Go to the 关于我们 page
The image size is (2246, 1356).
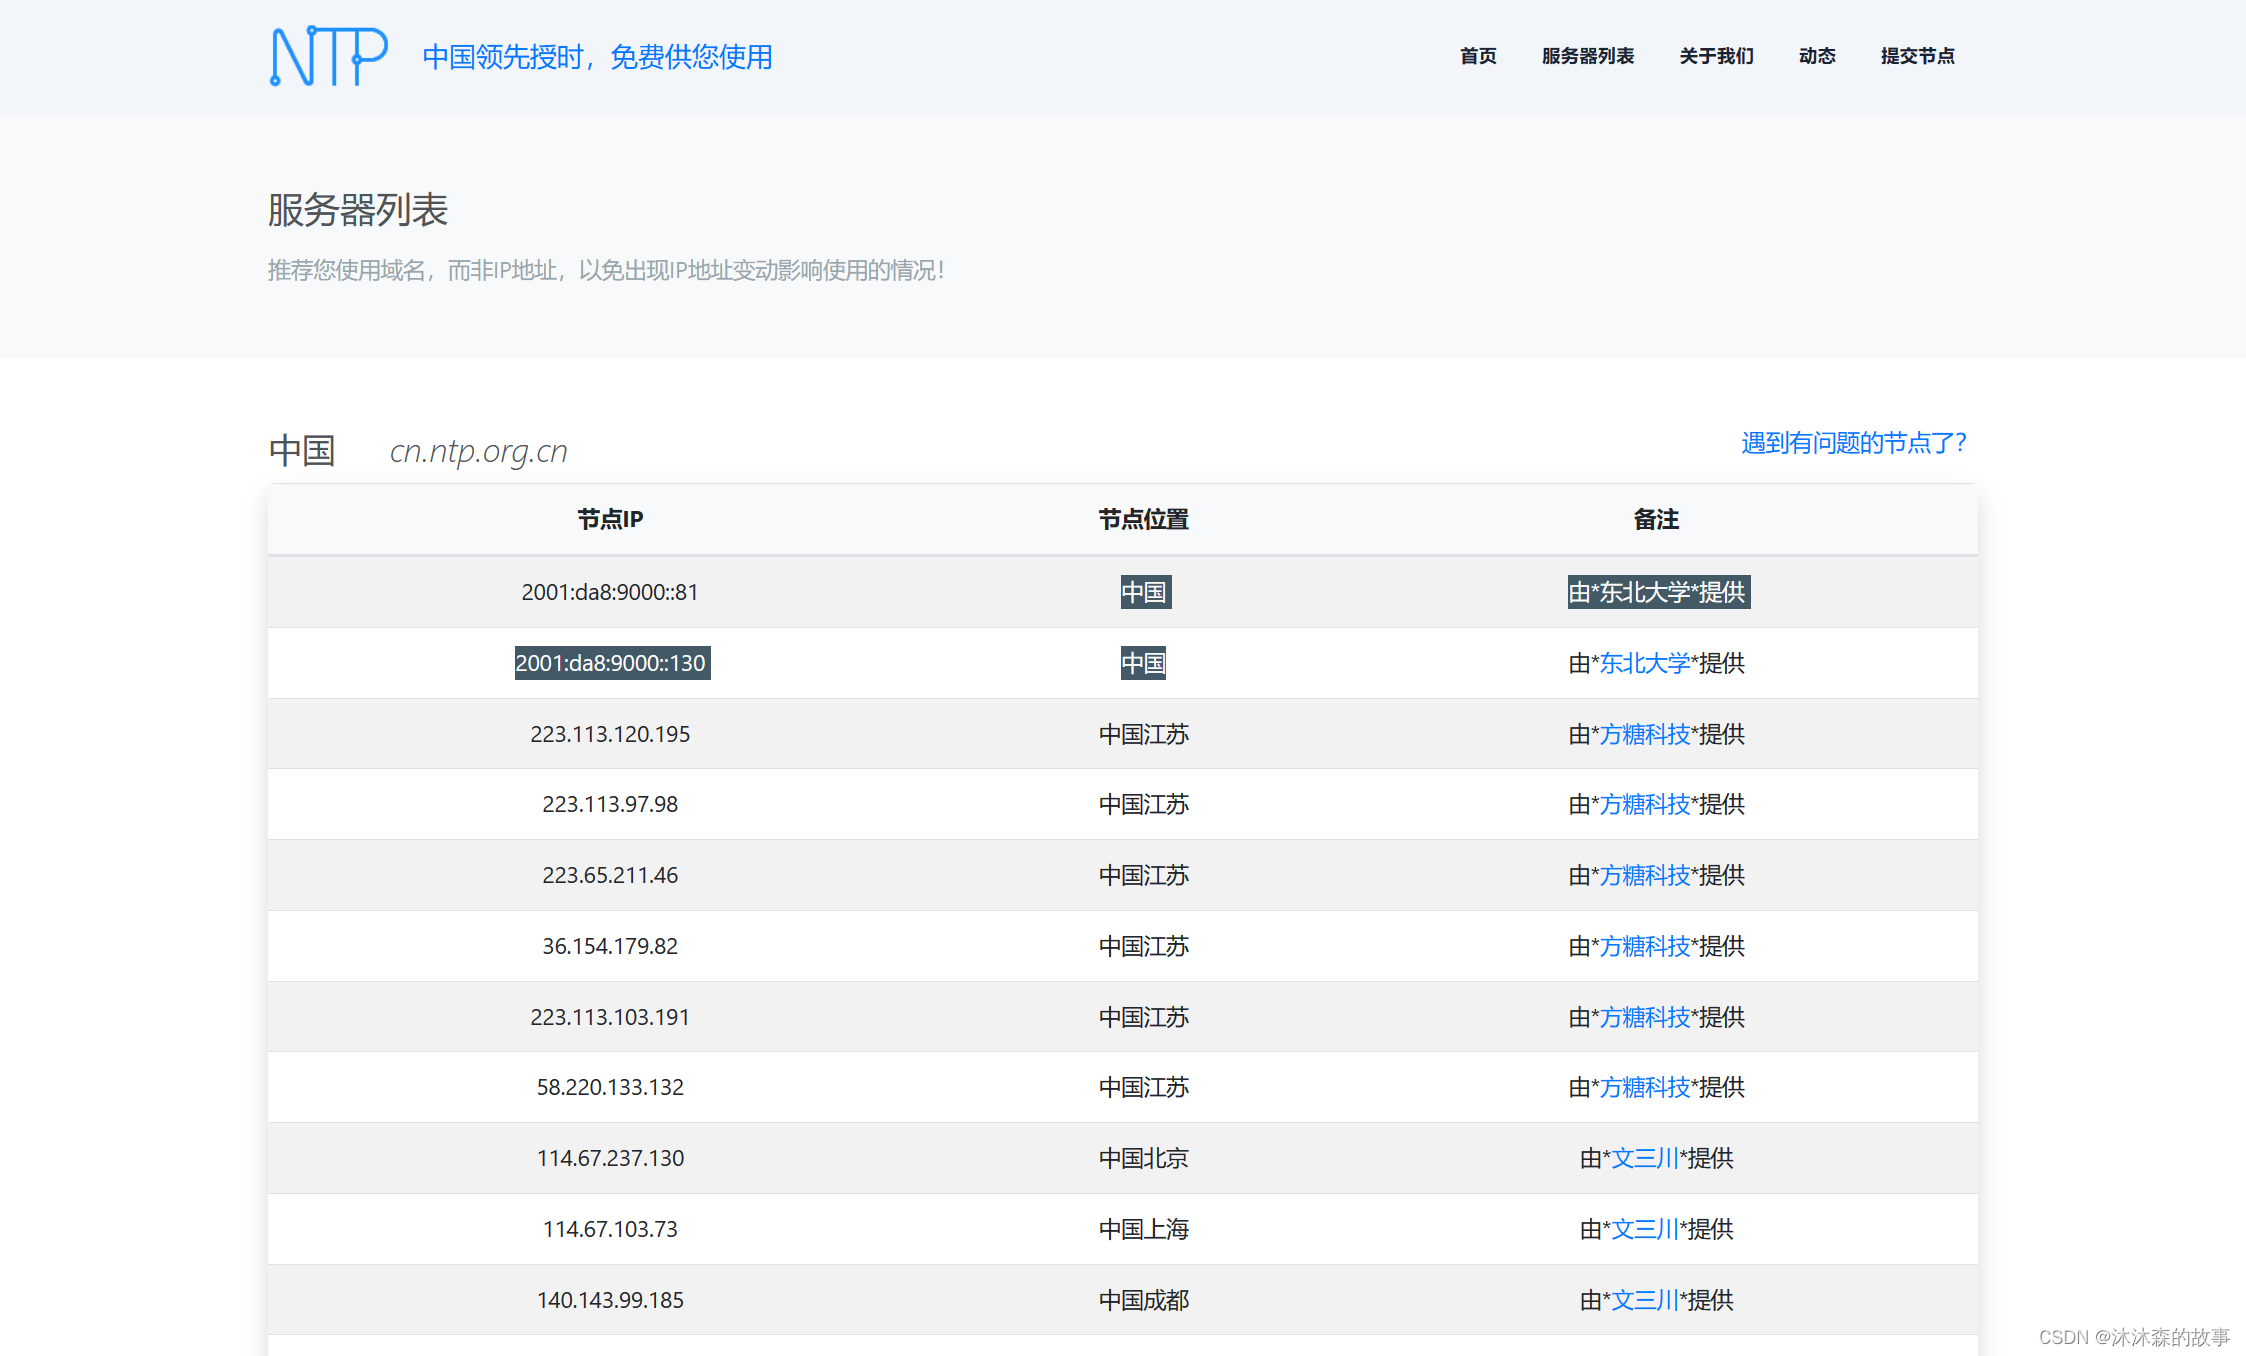(1716, 56)
